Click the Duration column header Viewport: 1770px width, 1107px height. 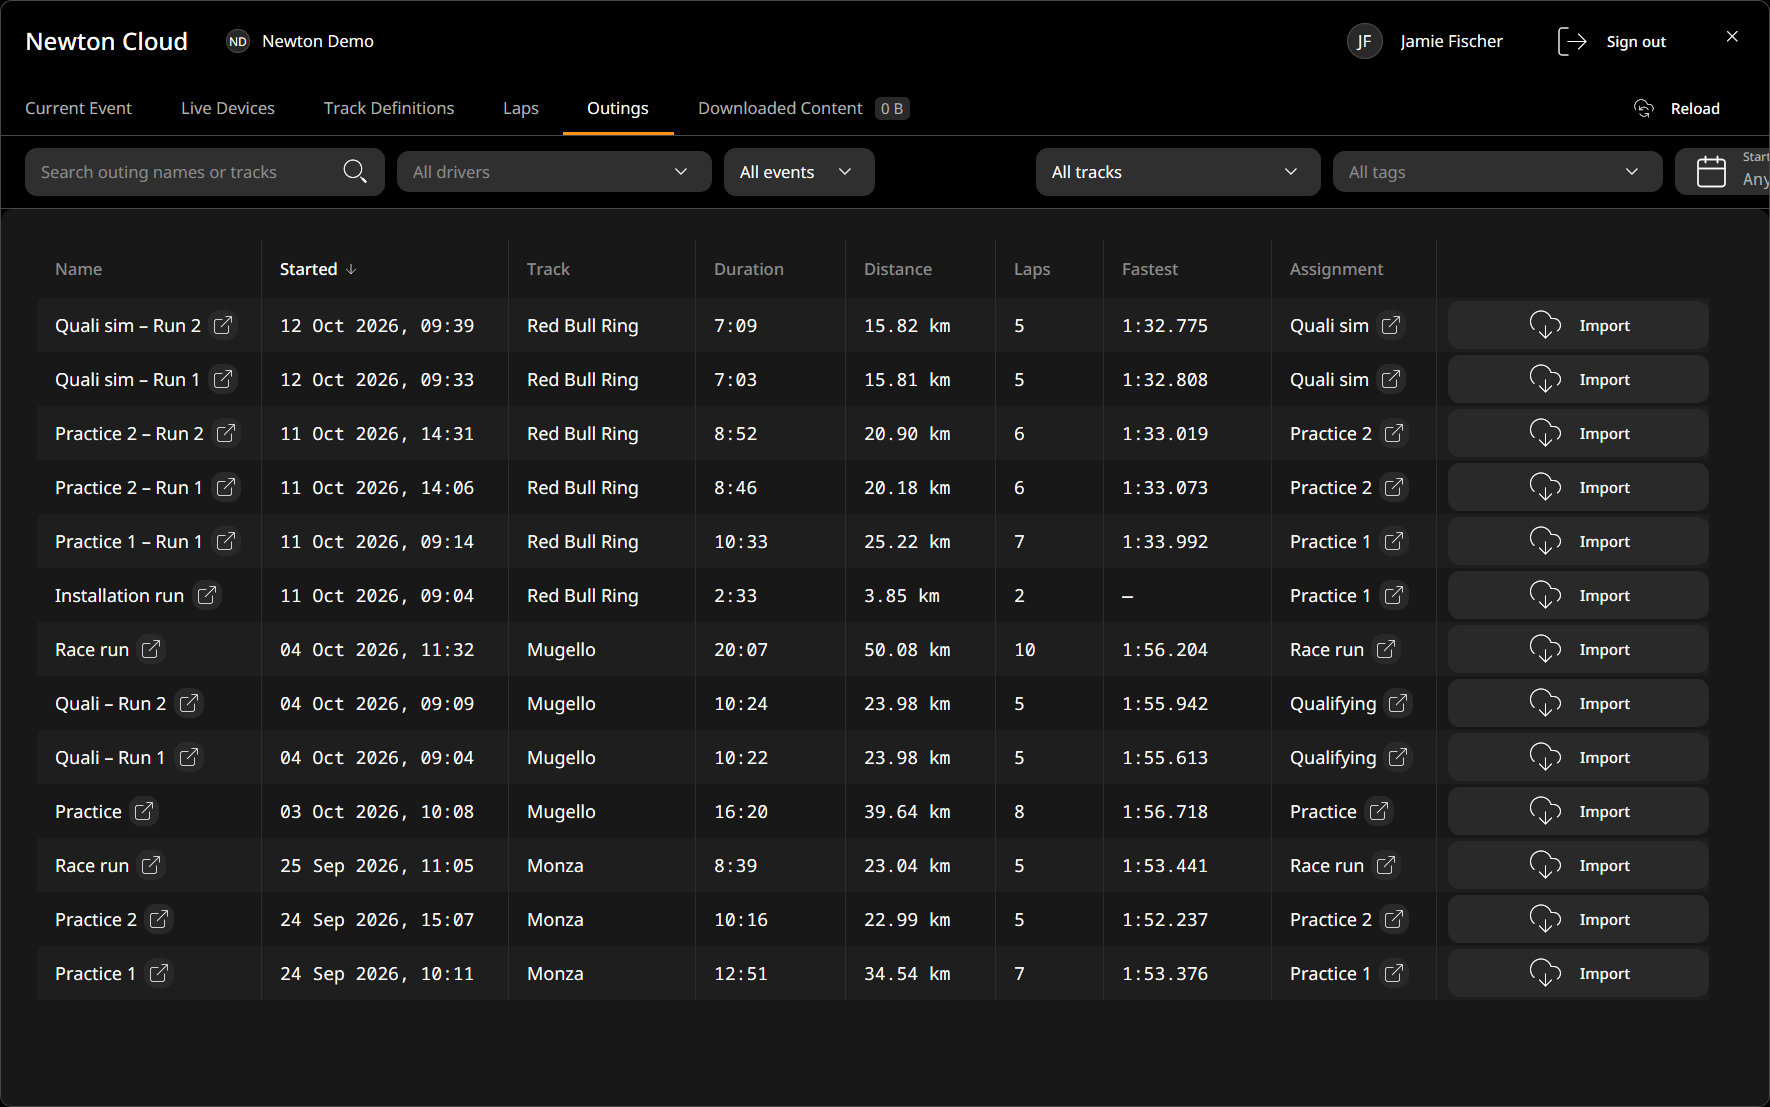tap(749, 269)
